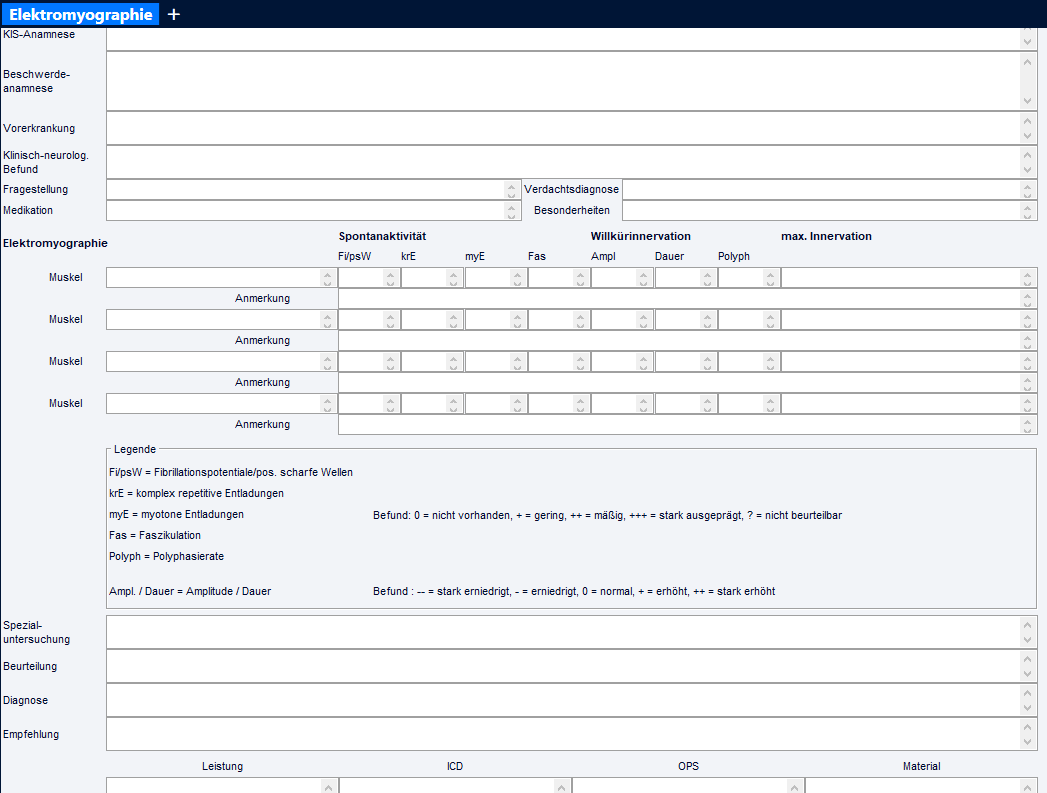The image size is (1047, 793).
Task: Click the fourth Anmerkung field
Action: (688, 425)
